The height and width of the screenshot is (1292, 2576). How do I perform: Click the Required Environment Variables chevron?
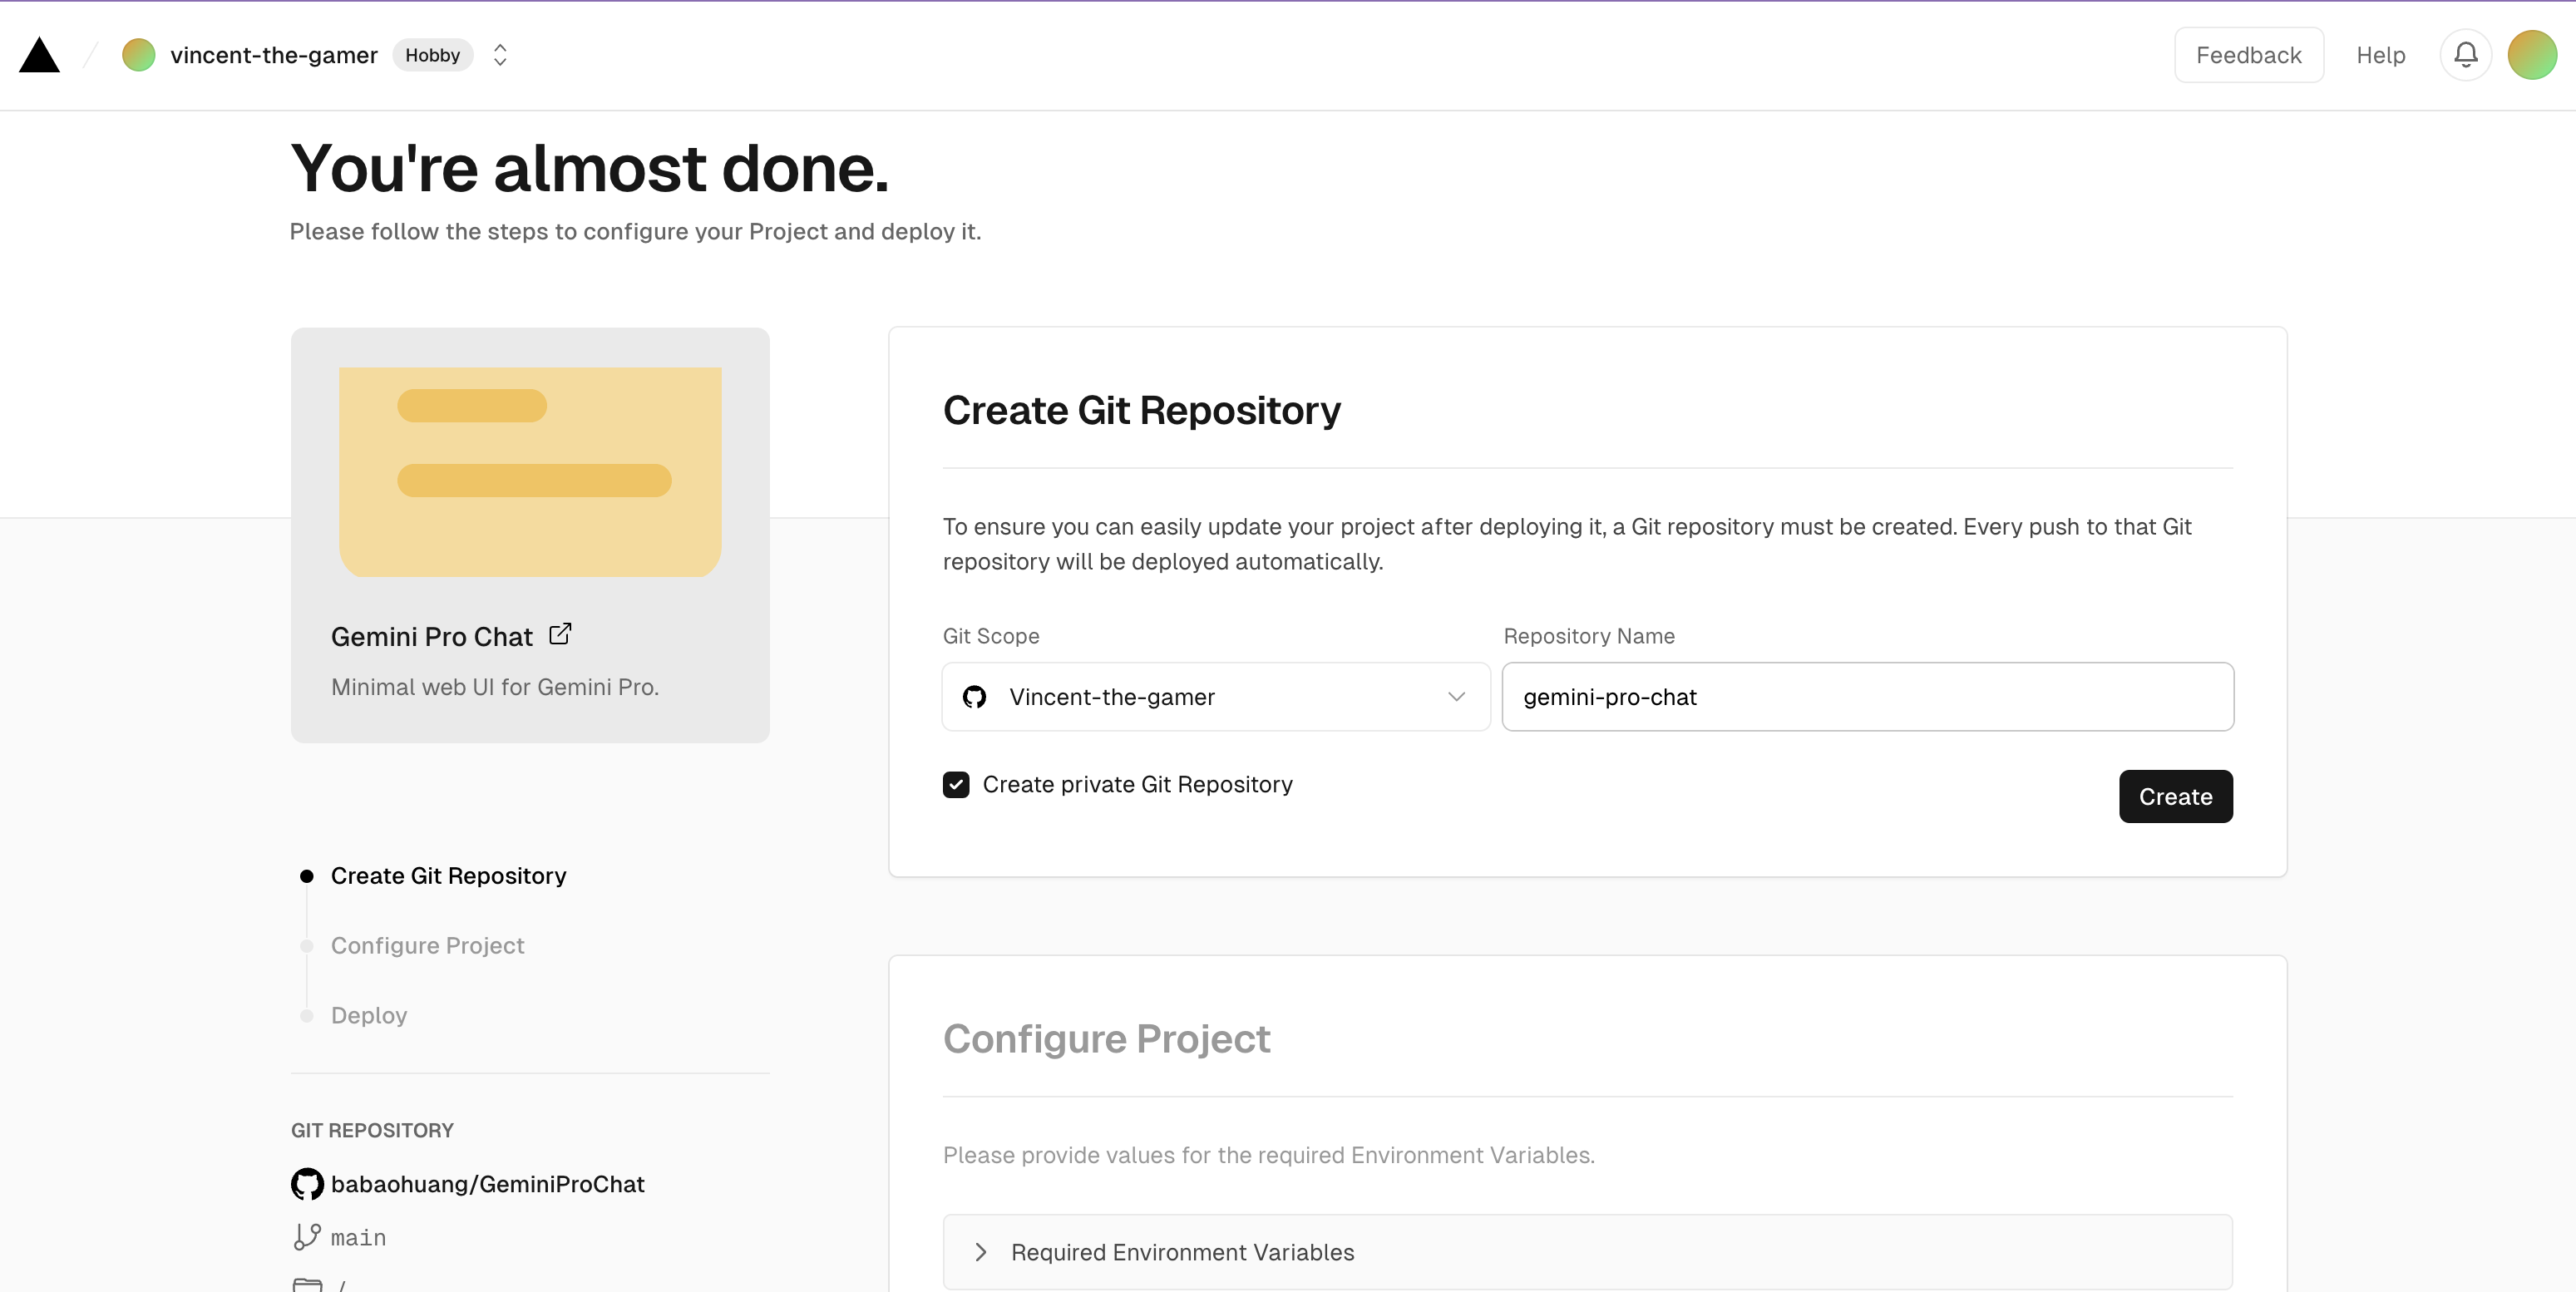[980, 1252]
